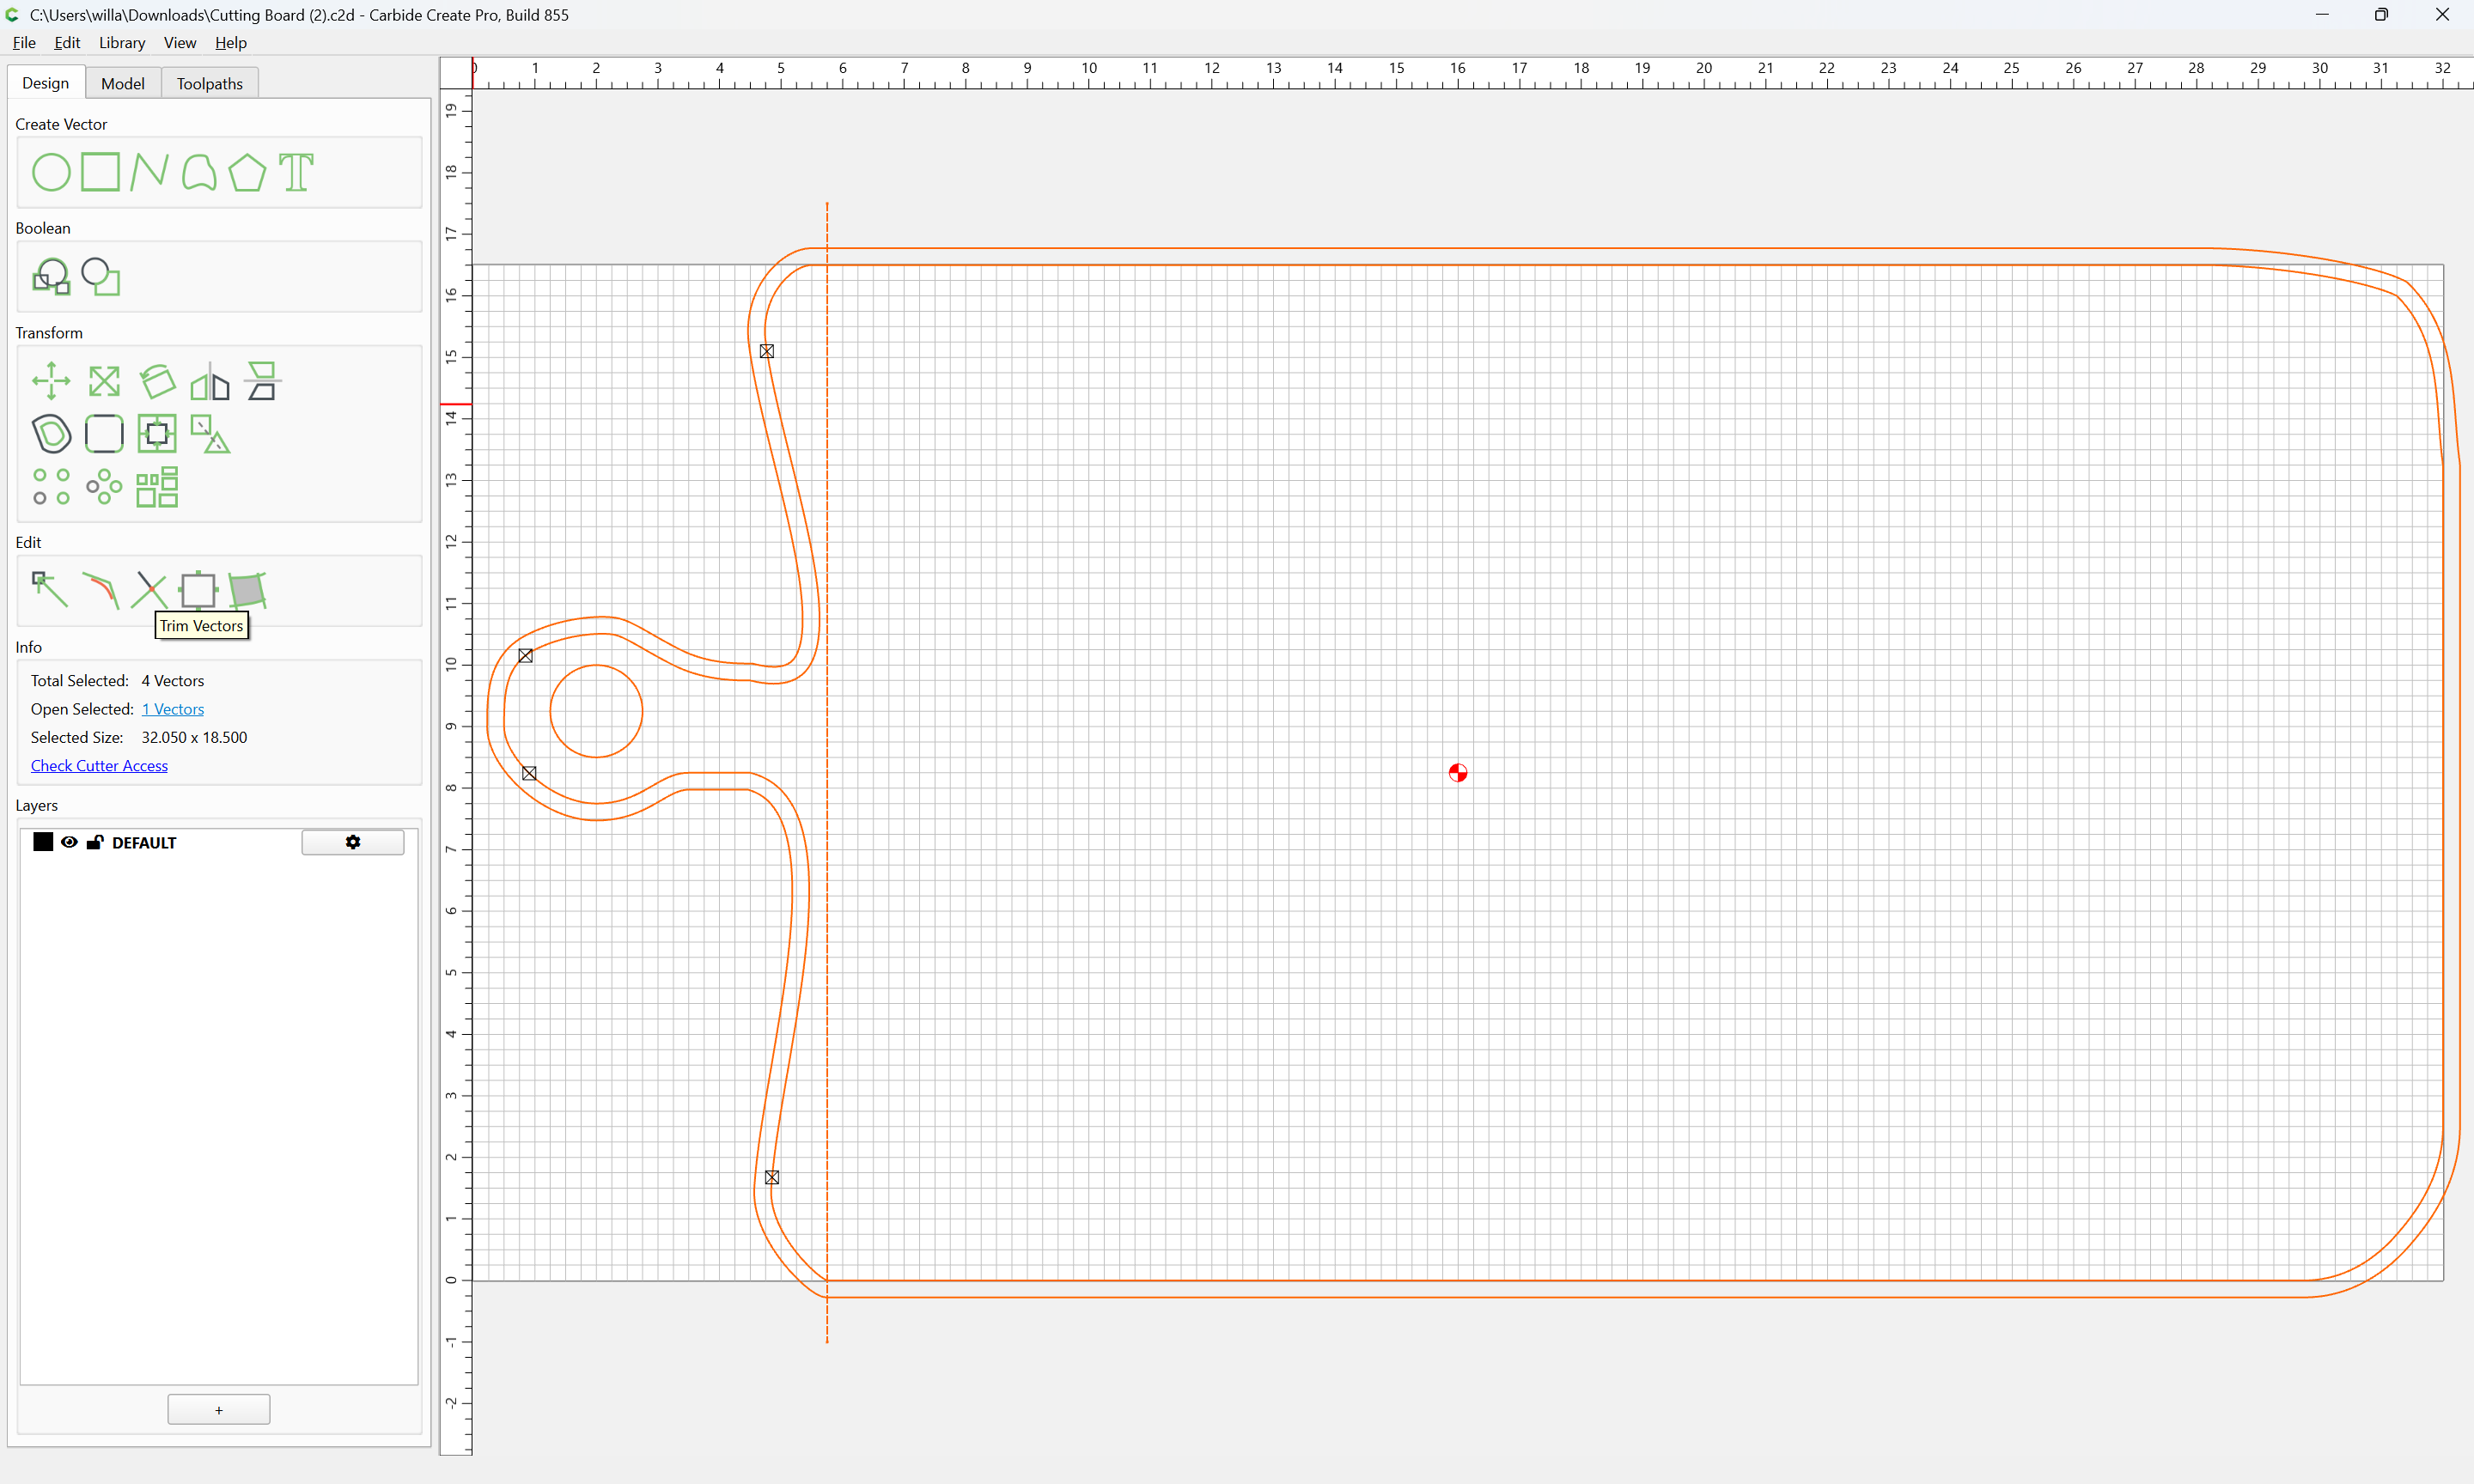The image size is (2474, 1484).
Task: Activate the Trim Vectors scissors icon
Action: coord(149,590)
